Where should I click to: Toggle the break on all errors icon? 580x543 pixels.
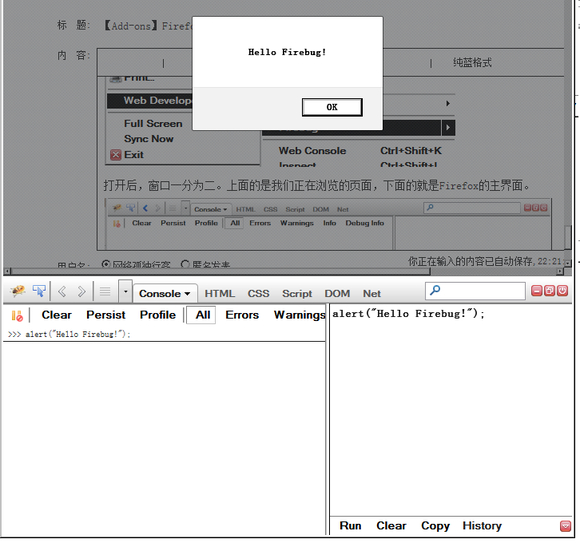17,316
